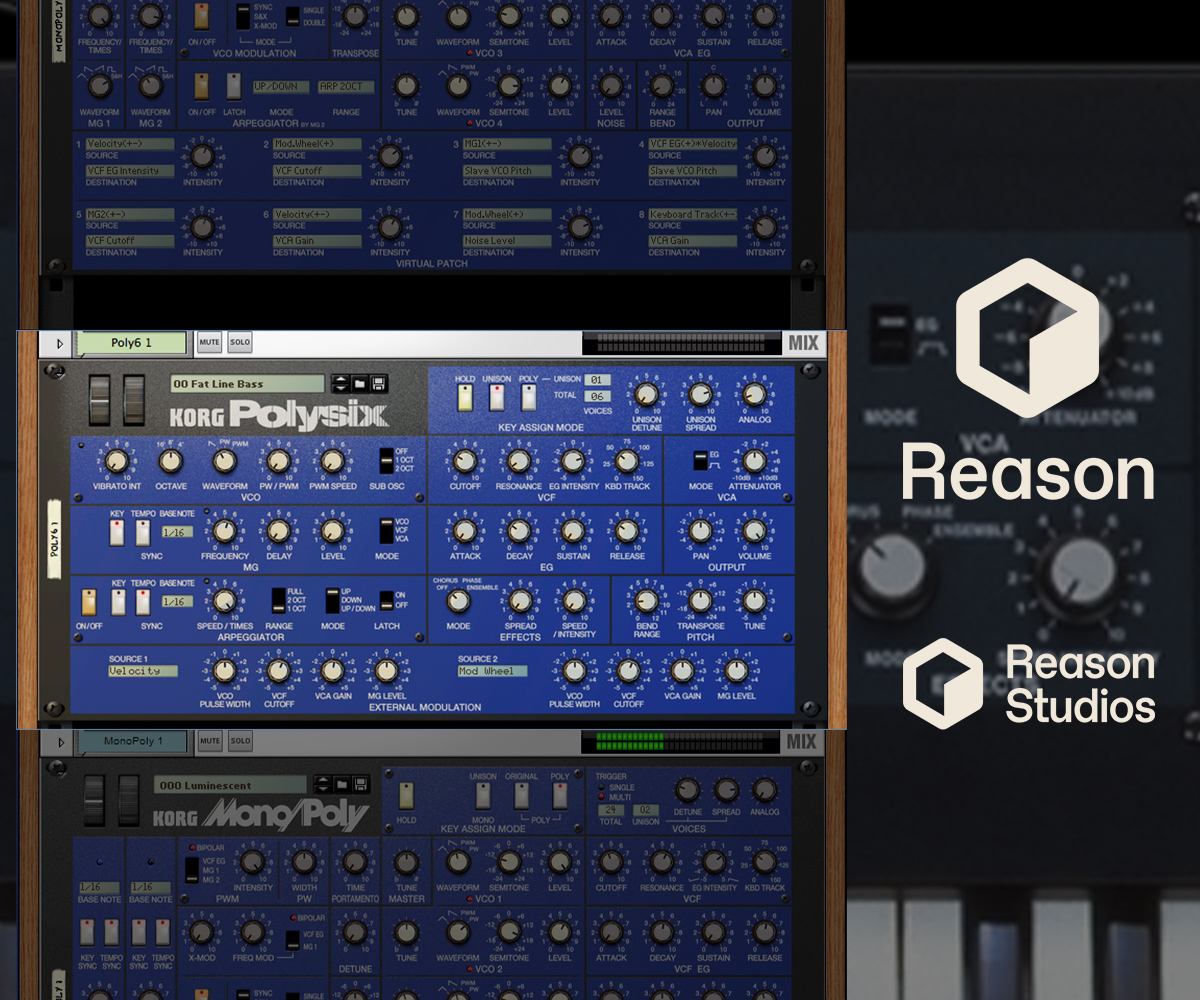Screen dimensions: 1200x1000
Task: Click the MonoPoly 1 device name field
Action: point(132,742)
